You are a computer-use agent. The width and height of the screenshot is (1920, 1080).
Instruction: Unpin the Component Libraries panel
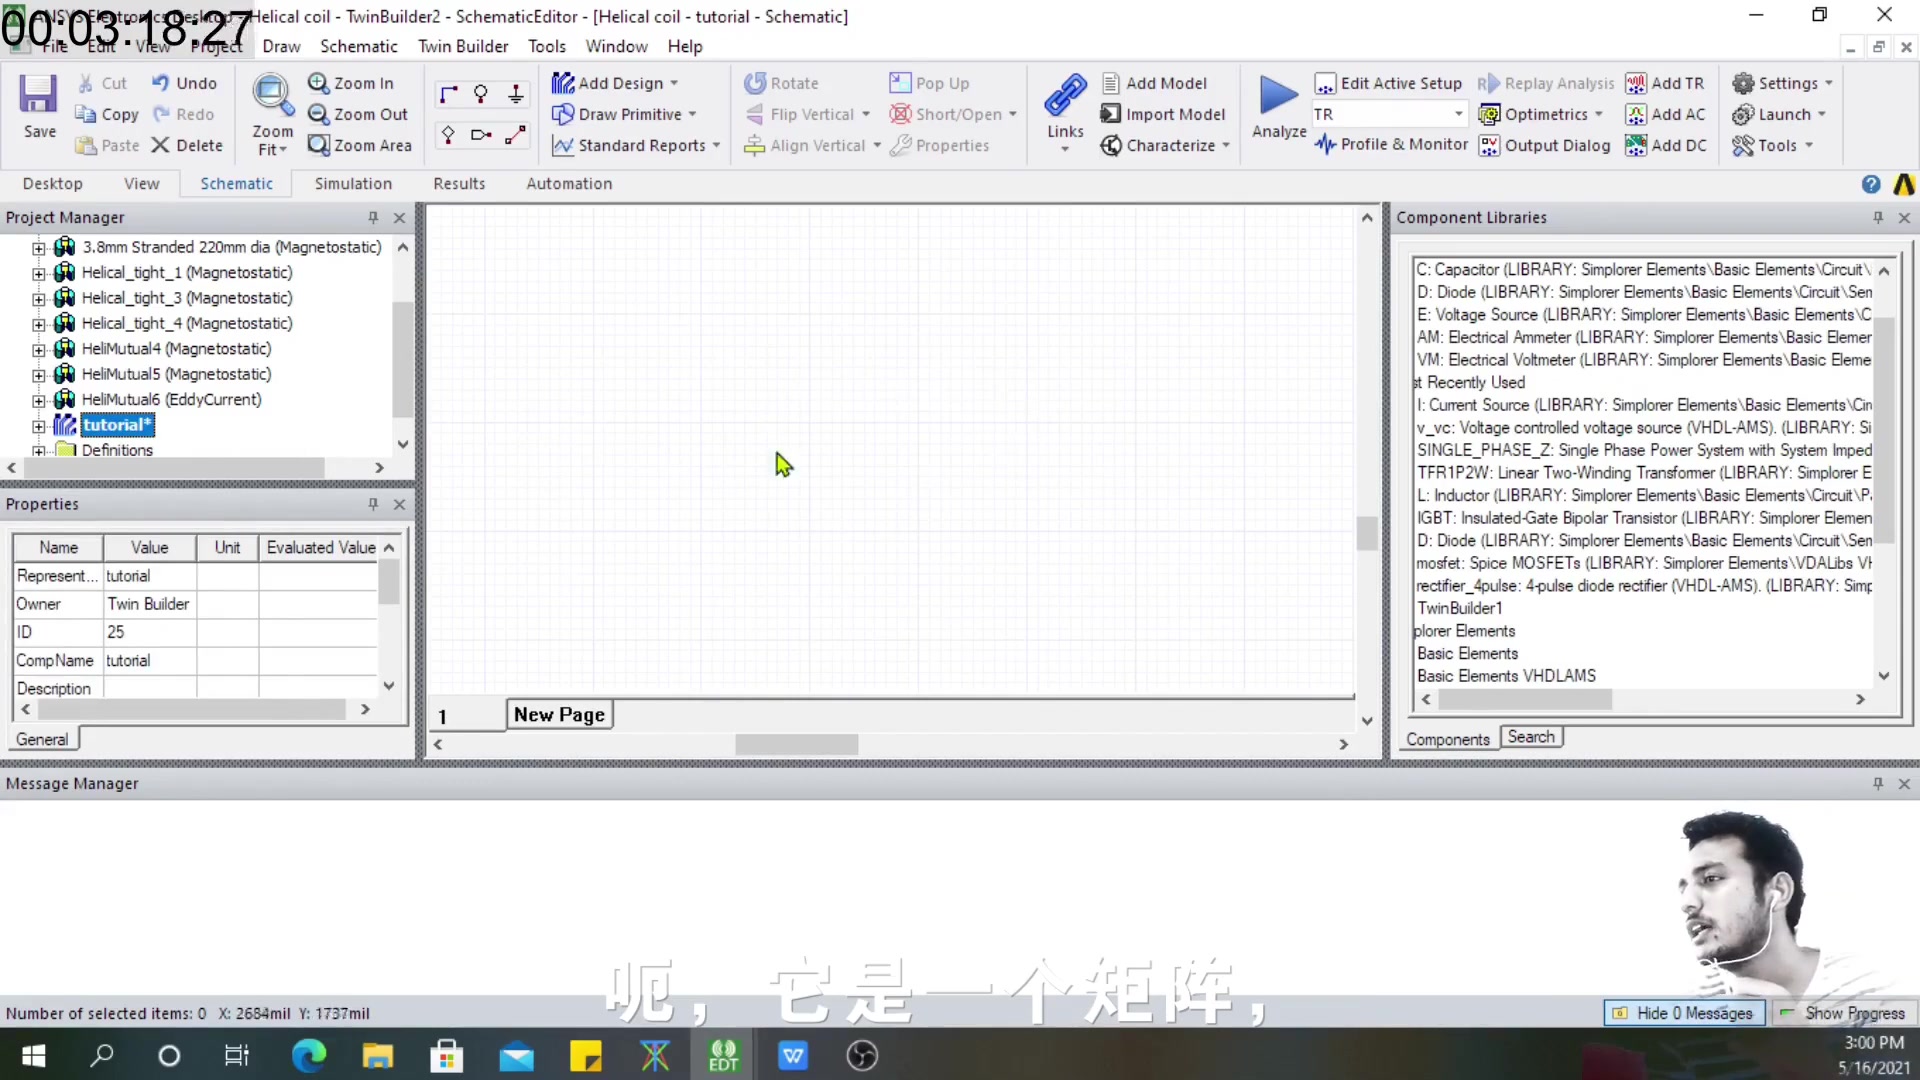1877,217
